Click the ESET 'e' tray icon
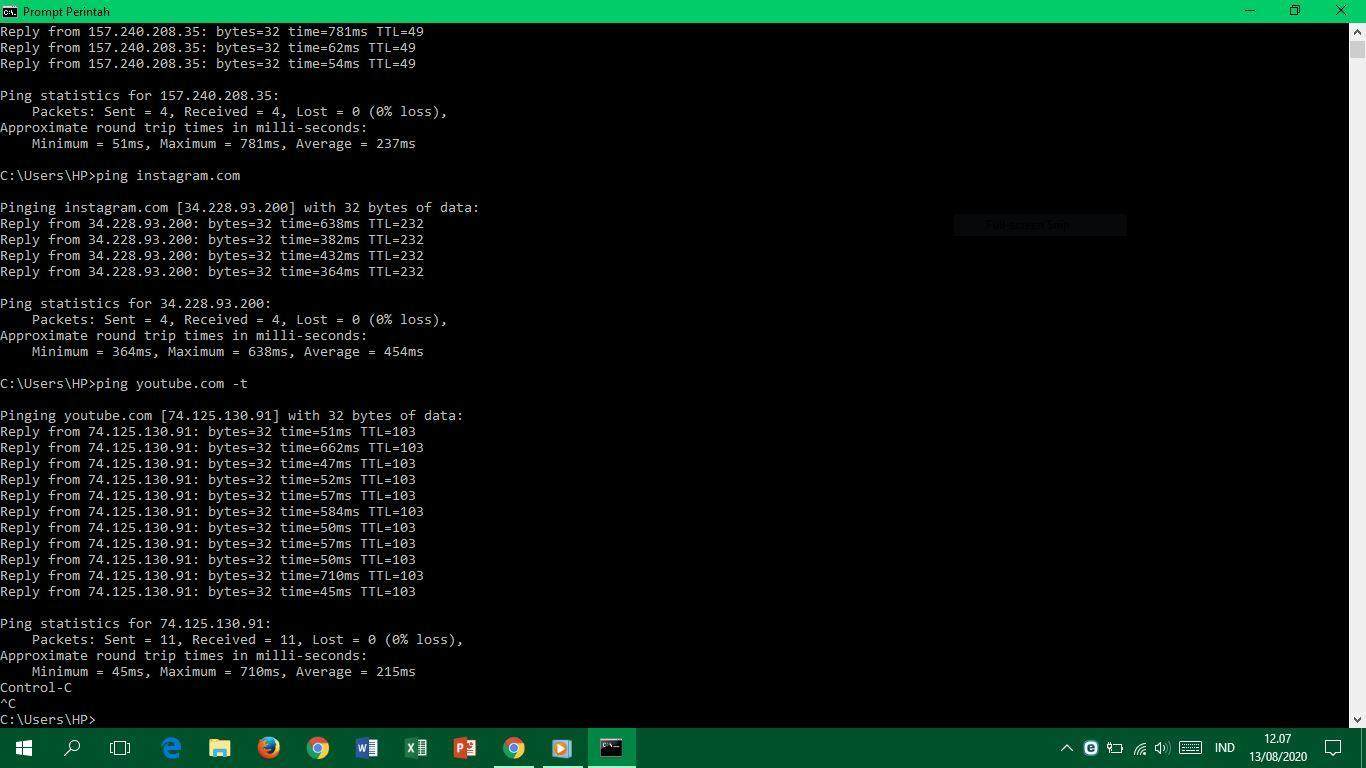Image resolution: width=1366 pixels, height=768 pixels. point(1091,748)
